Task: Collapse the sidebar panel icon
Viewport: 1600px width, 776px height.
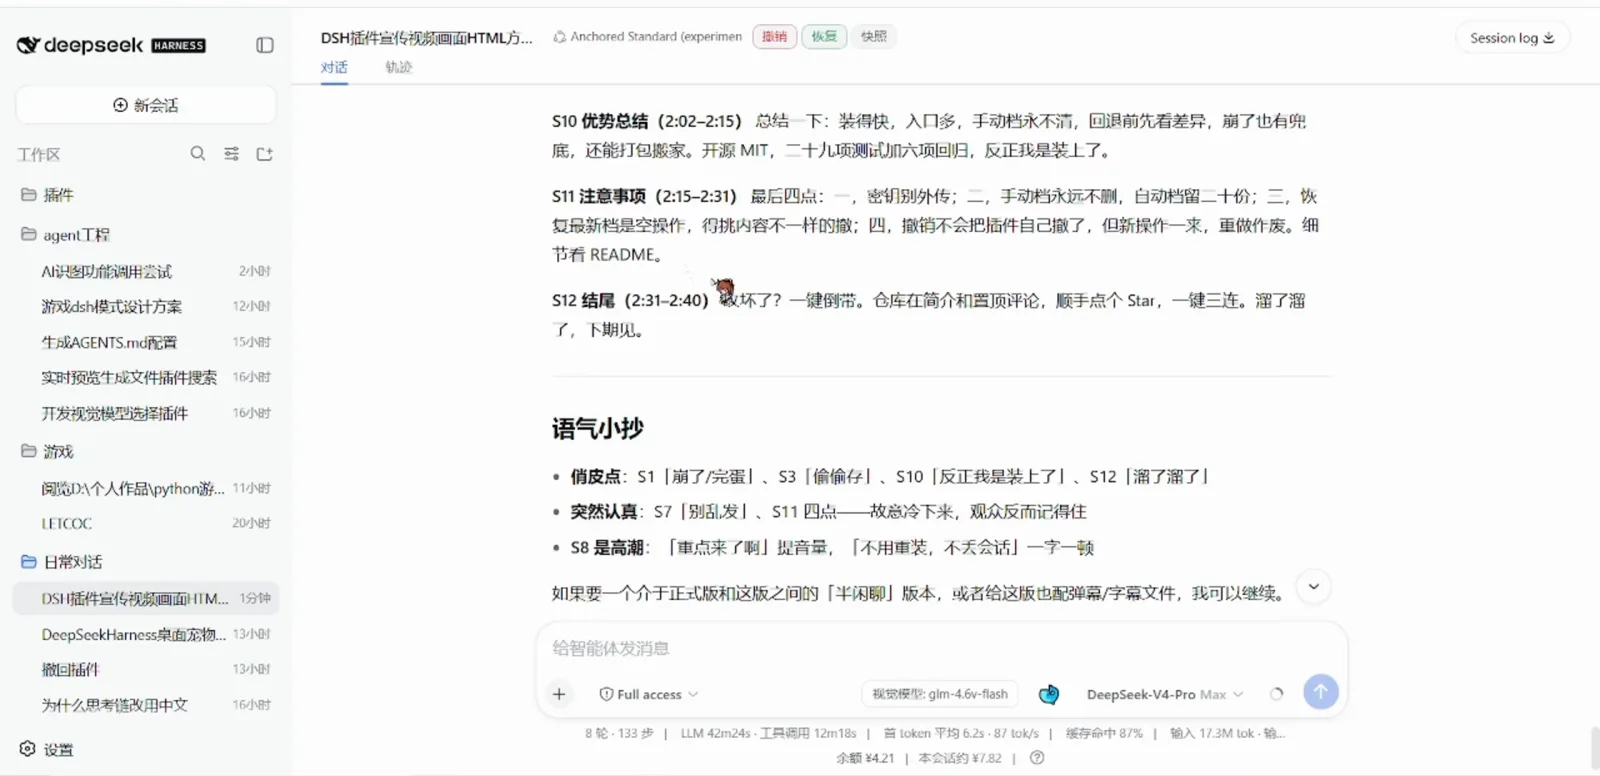Action: (x=265, y=45)
